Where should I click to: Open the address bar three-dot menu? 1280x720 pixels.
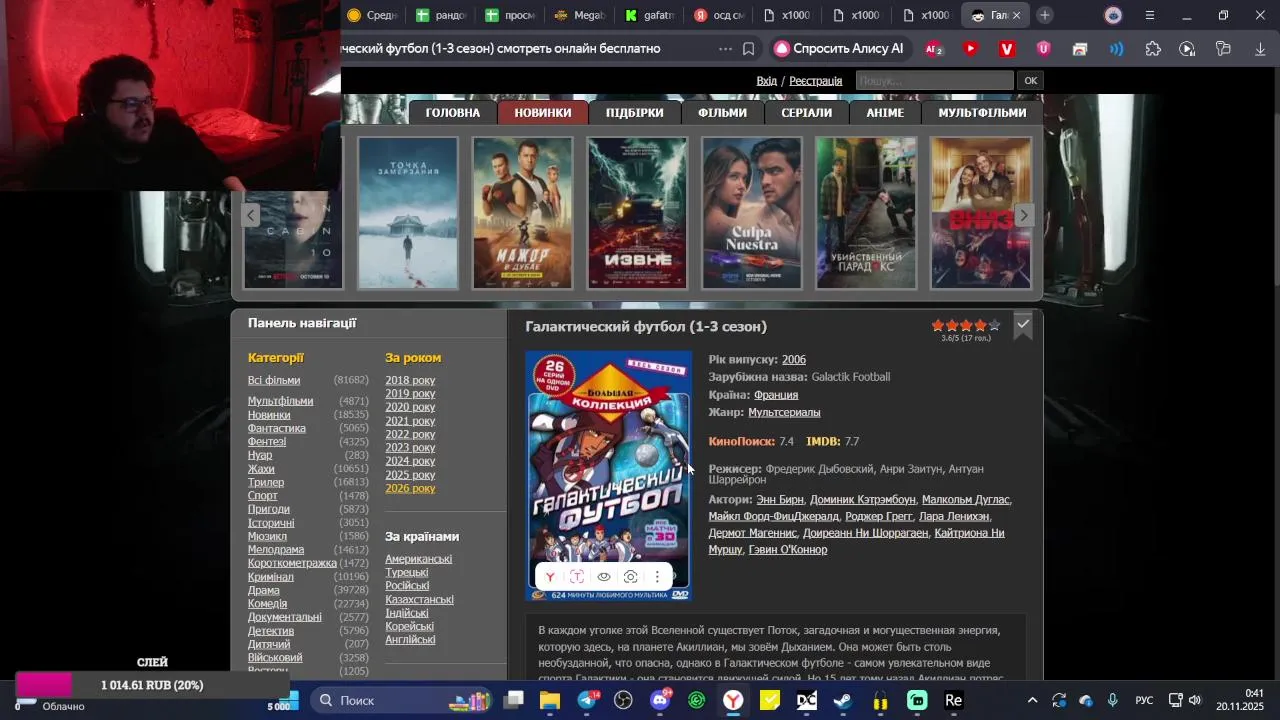tap(725, 48)
